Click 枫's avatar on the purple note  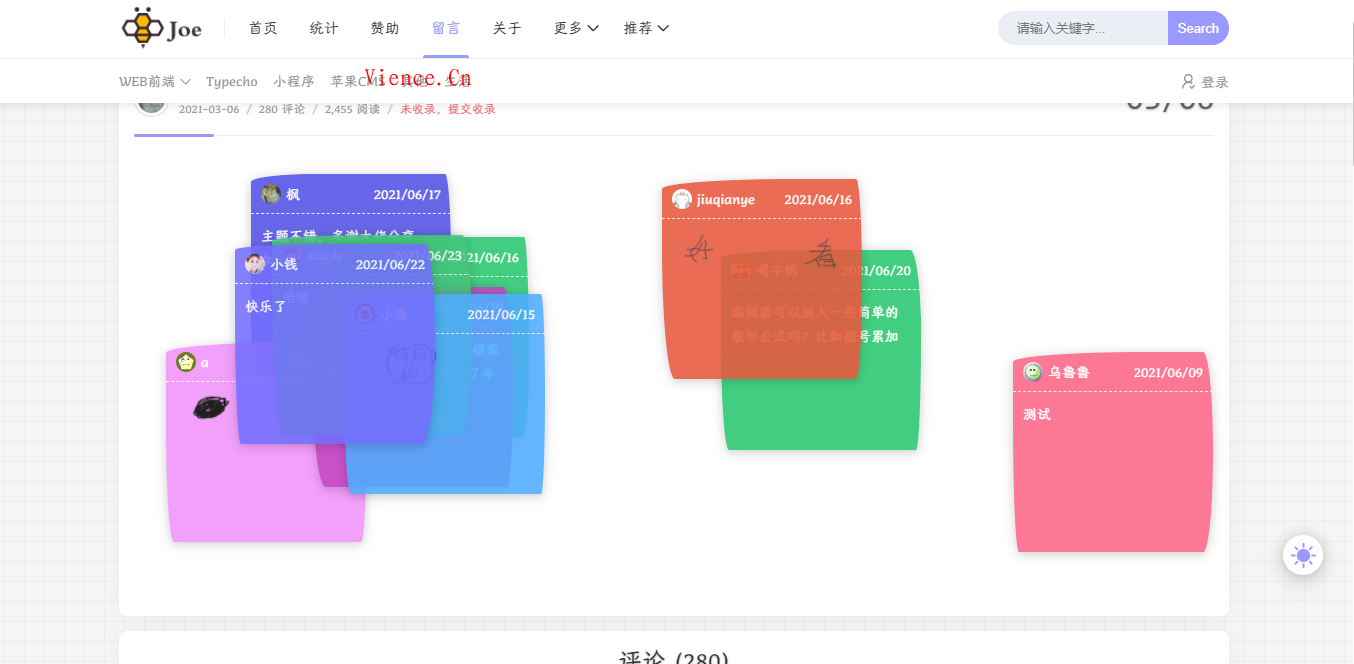coord(271,194)
